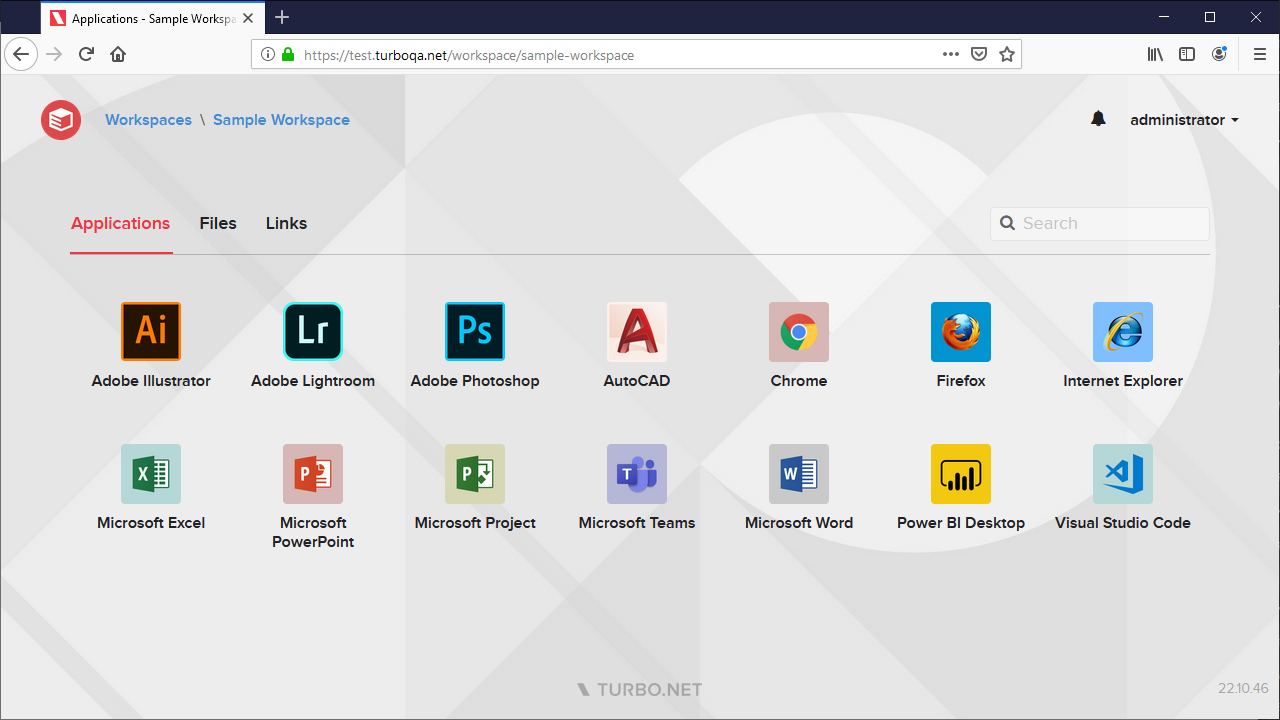Reload the page
The image size is (1280, 720).
pyautogui.click(x=86, y=54)
